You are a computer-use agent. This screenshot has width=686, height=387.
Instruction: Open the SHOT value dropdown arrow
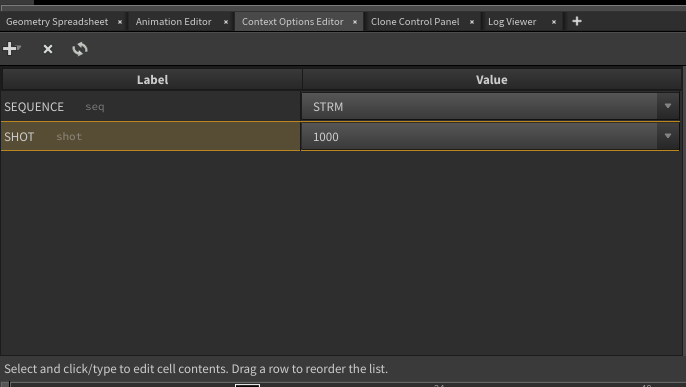[x=668, y=136]
